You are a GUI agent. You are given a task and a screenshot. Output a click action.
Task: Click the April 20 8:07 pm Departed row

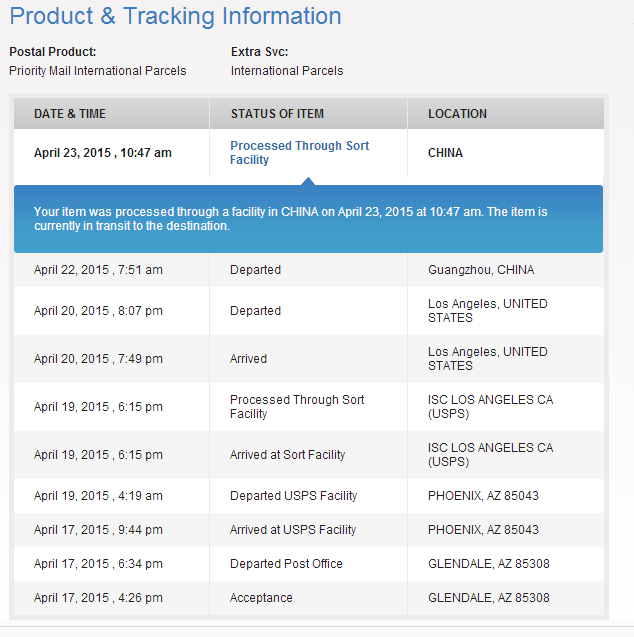pyautogui.click(x=309, y=311)
